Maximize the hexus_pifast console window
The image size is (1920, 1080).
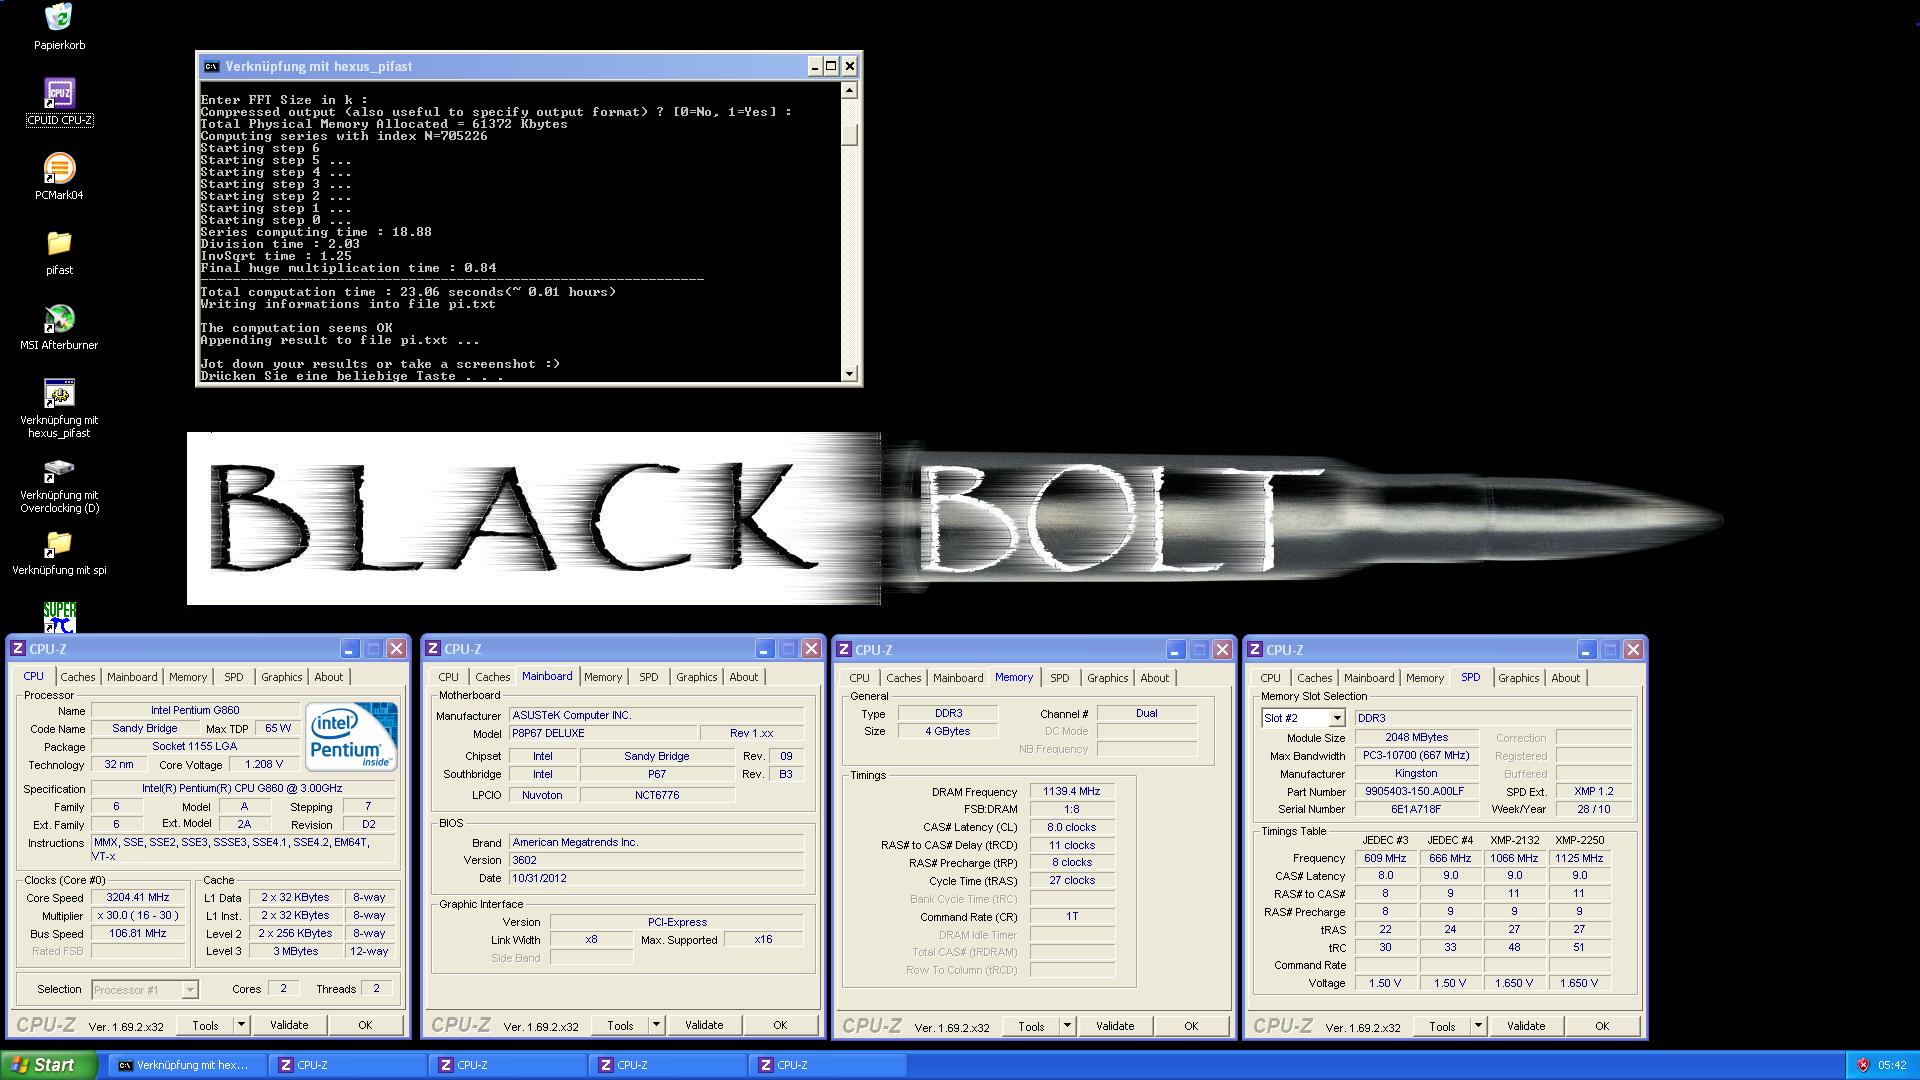tap(831, 67)
